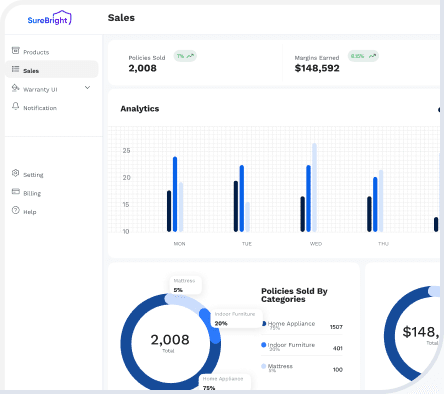Click the Margins Earned percentage badge
444x394 pixels.
pyautogui.click(x=363, y=56)
